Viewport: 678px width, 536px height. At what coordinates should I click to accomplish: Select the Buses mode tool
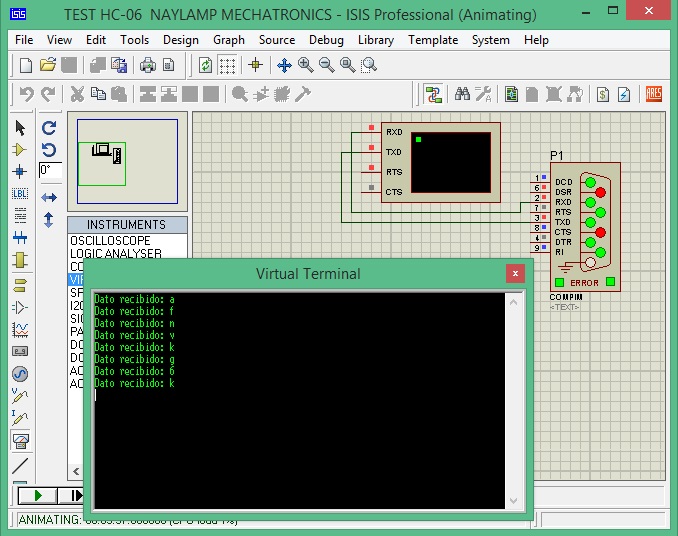20,238
